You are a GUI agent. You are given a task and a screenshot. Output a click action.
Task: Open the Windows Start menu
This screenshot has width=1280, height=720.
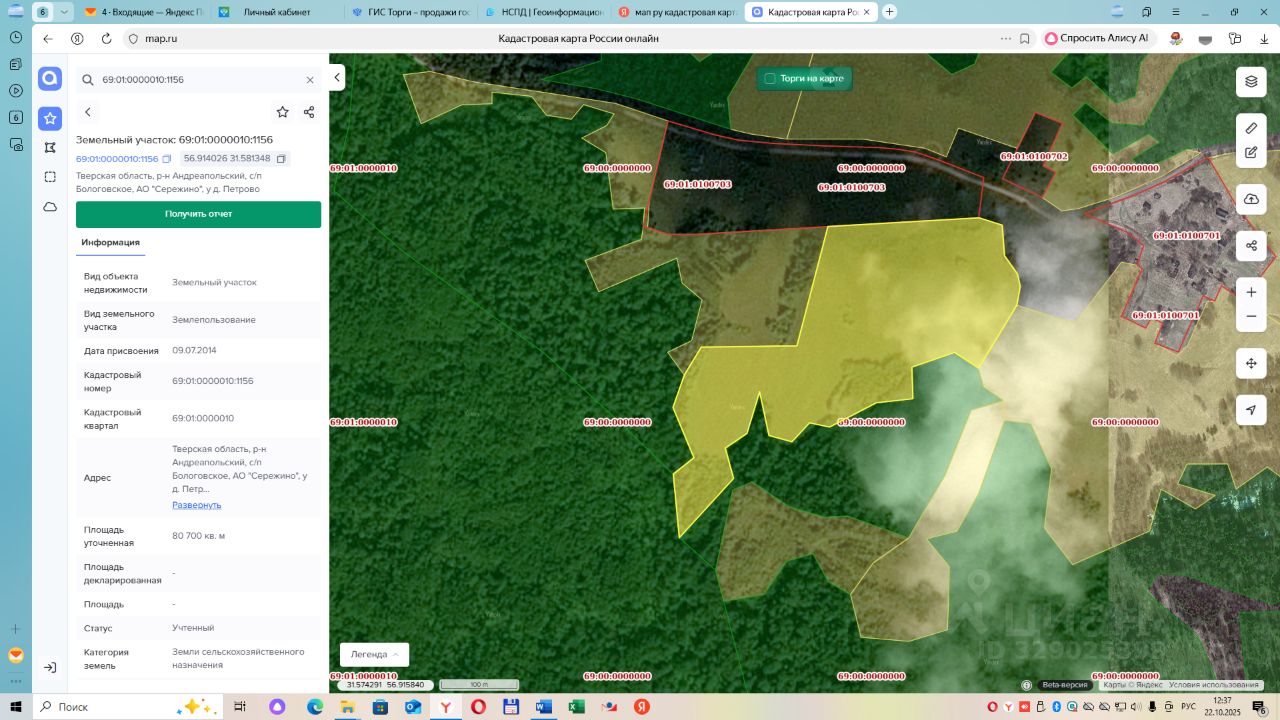(x=16, y=706)
